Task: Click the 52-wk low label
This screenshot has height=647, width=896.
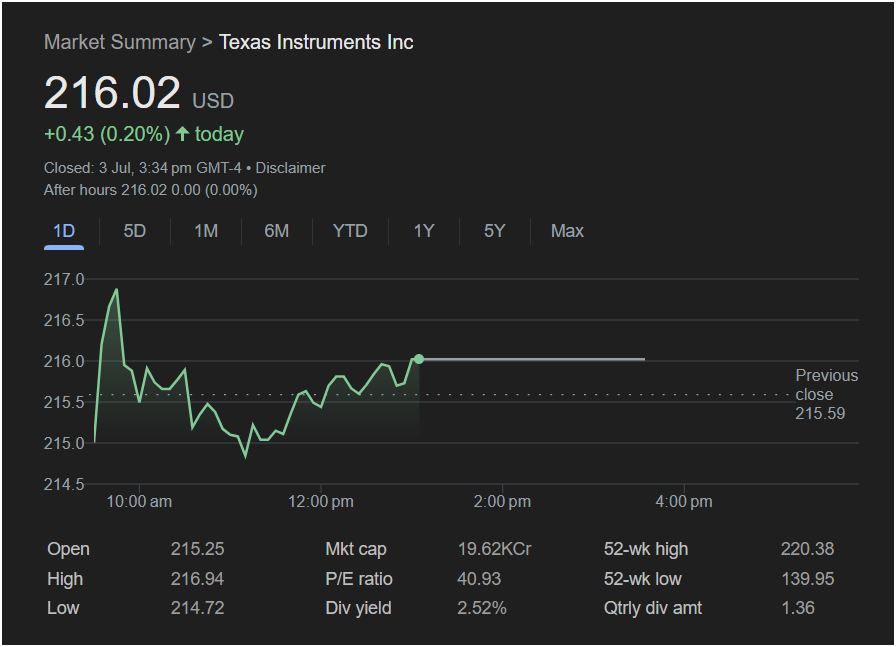Action: [642, 579]
